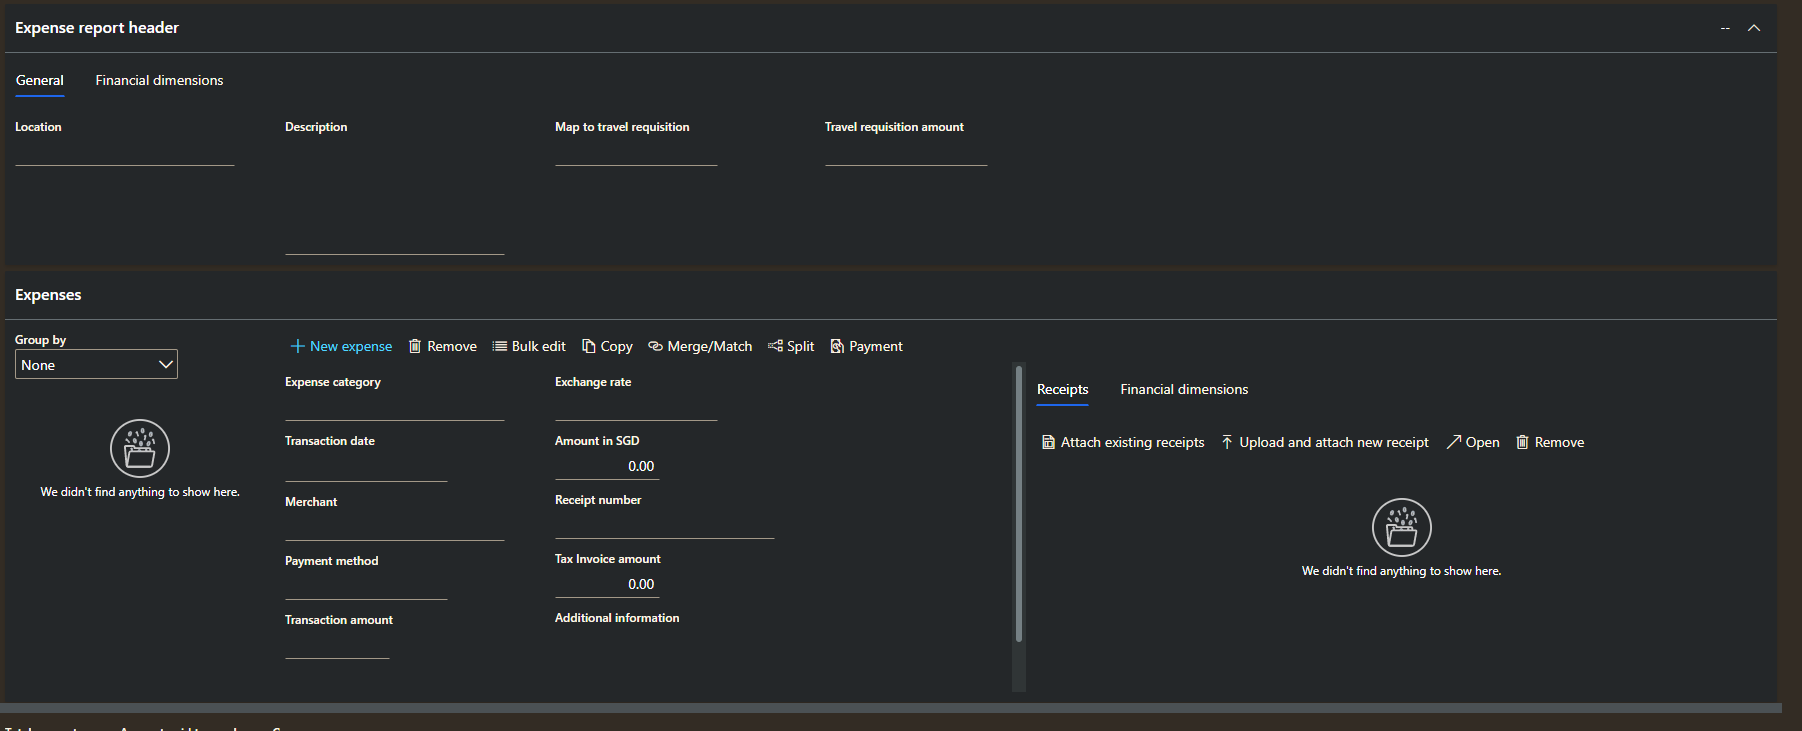
Task: Click the Merge/Match icon
Action: 655,346
